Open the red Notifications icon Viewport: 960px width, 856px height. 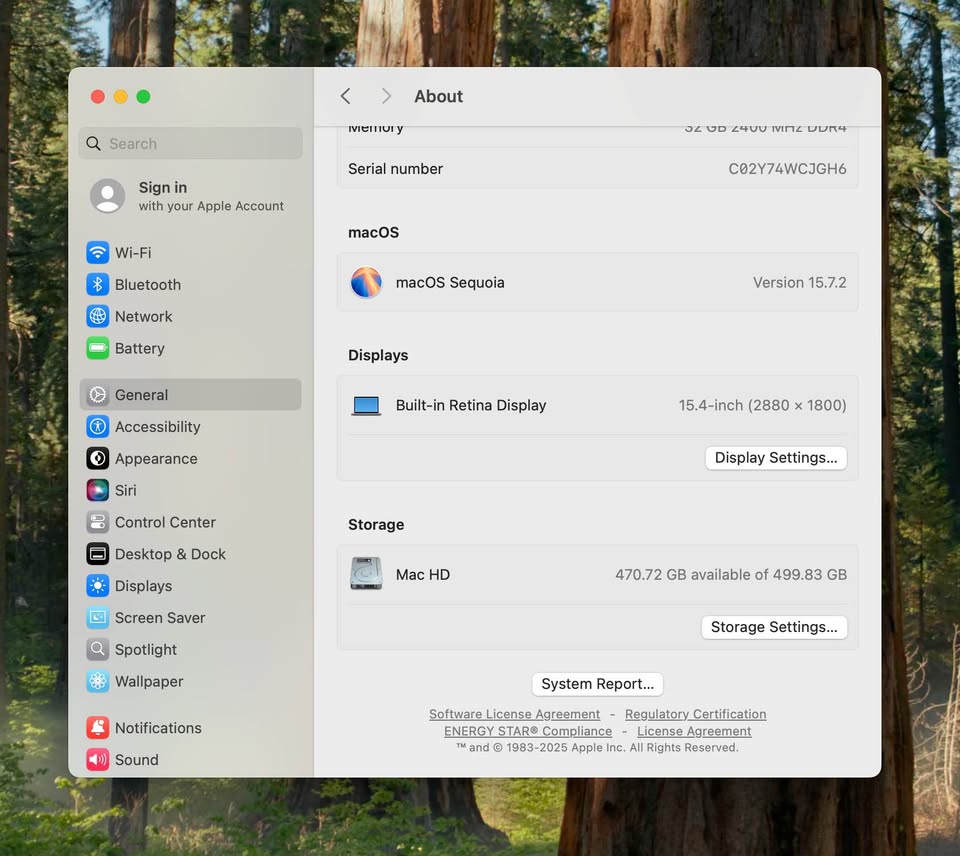[x=97, y=729]
